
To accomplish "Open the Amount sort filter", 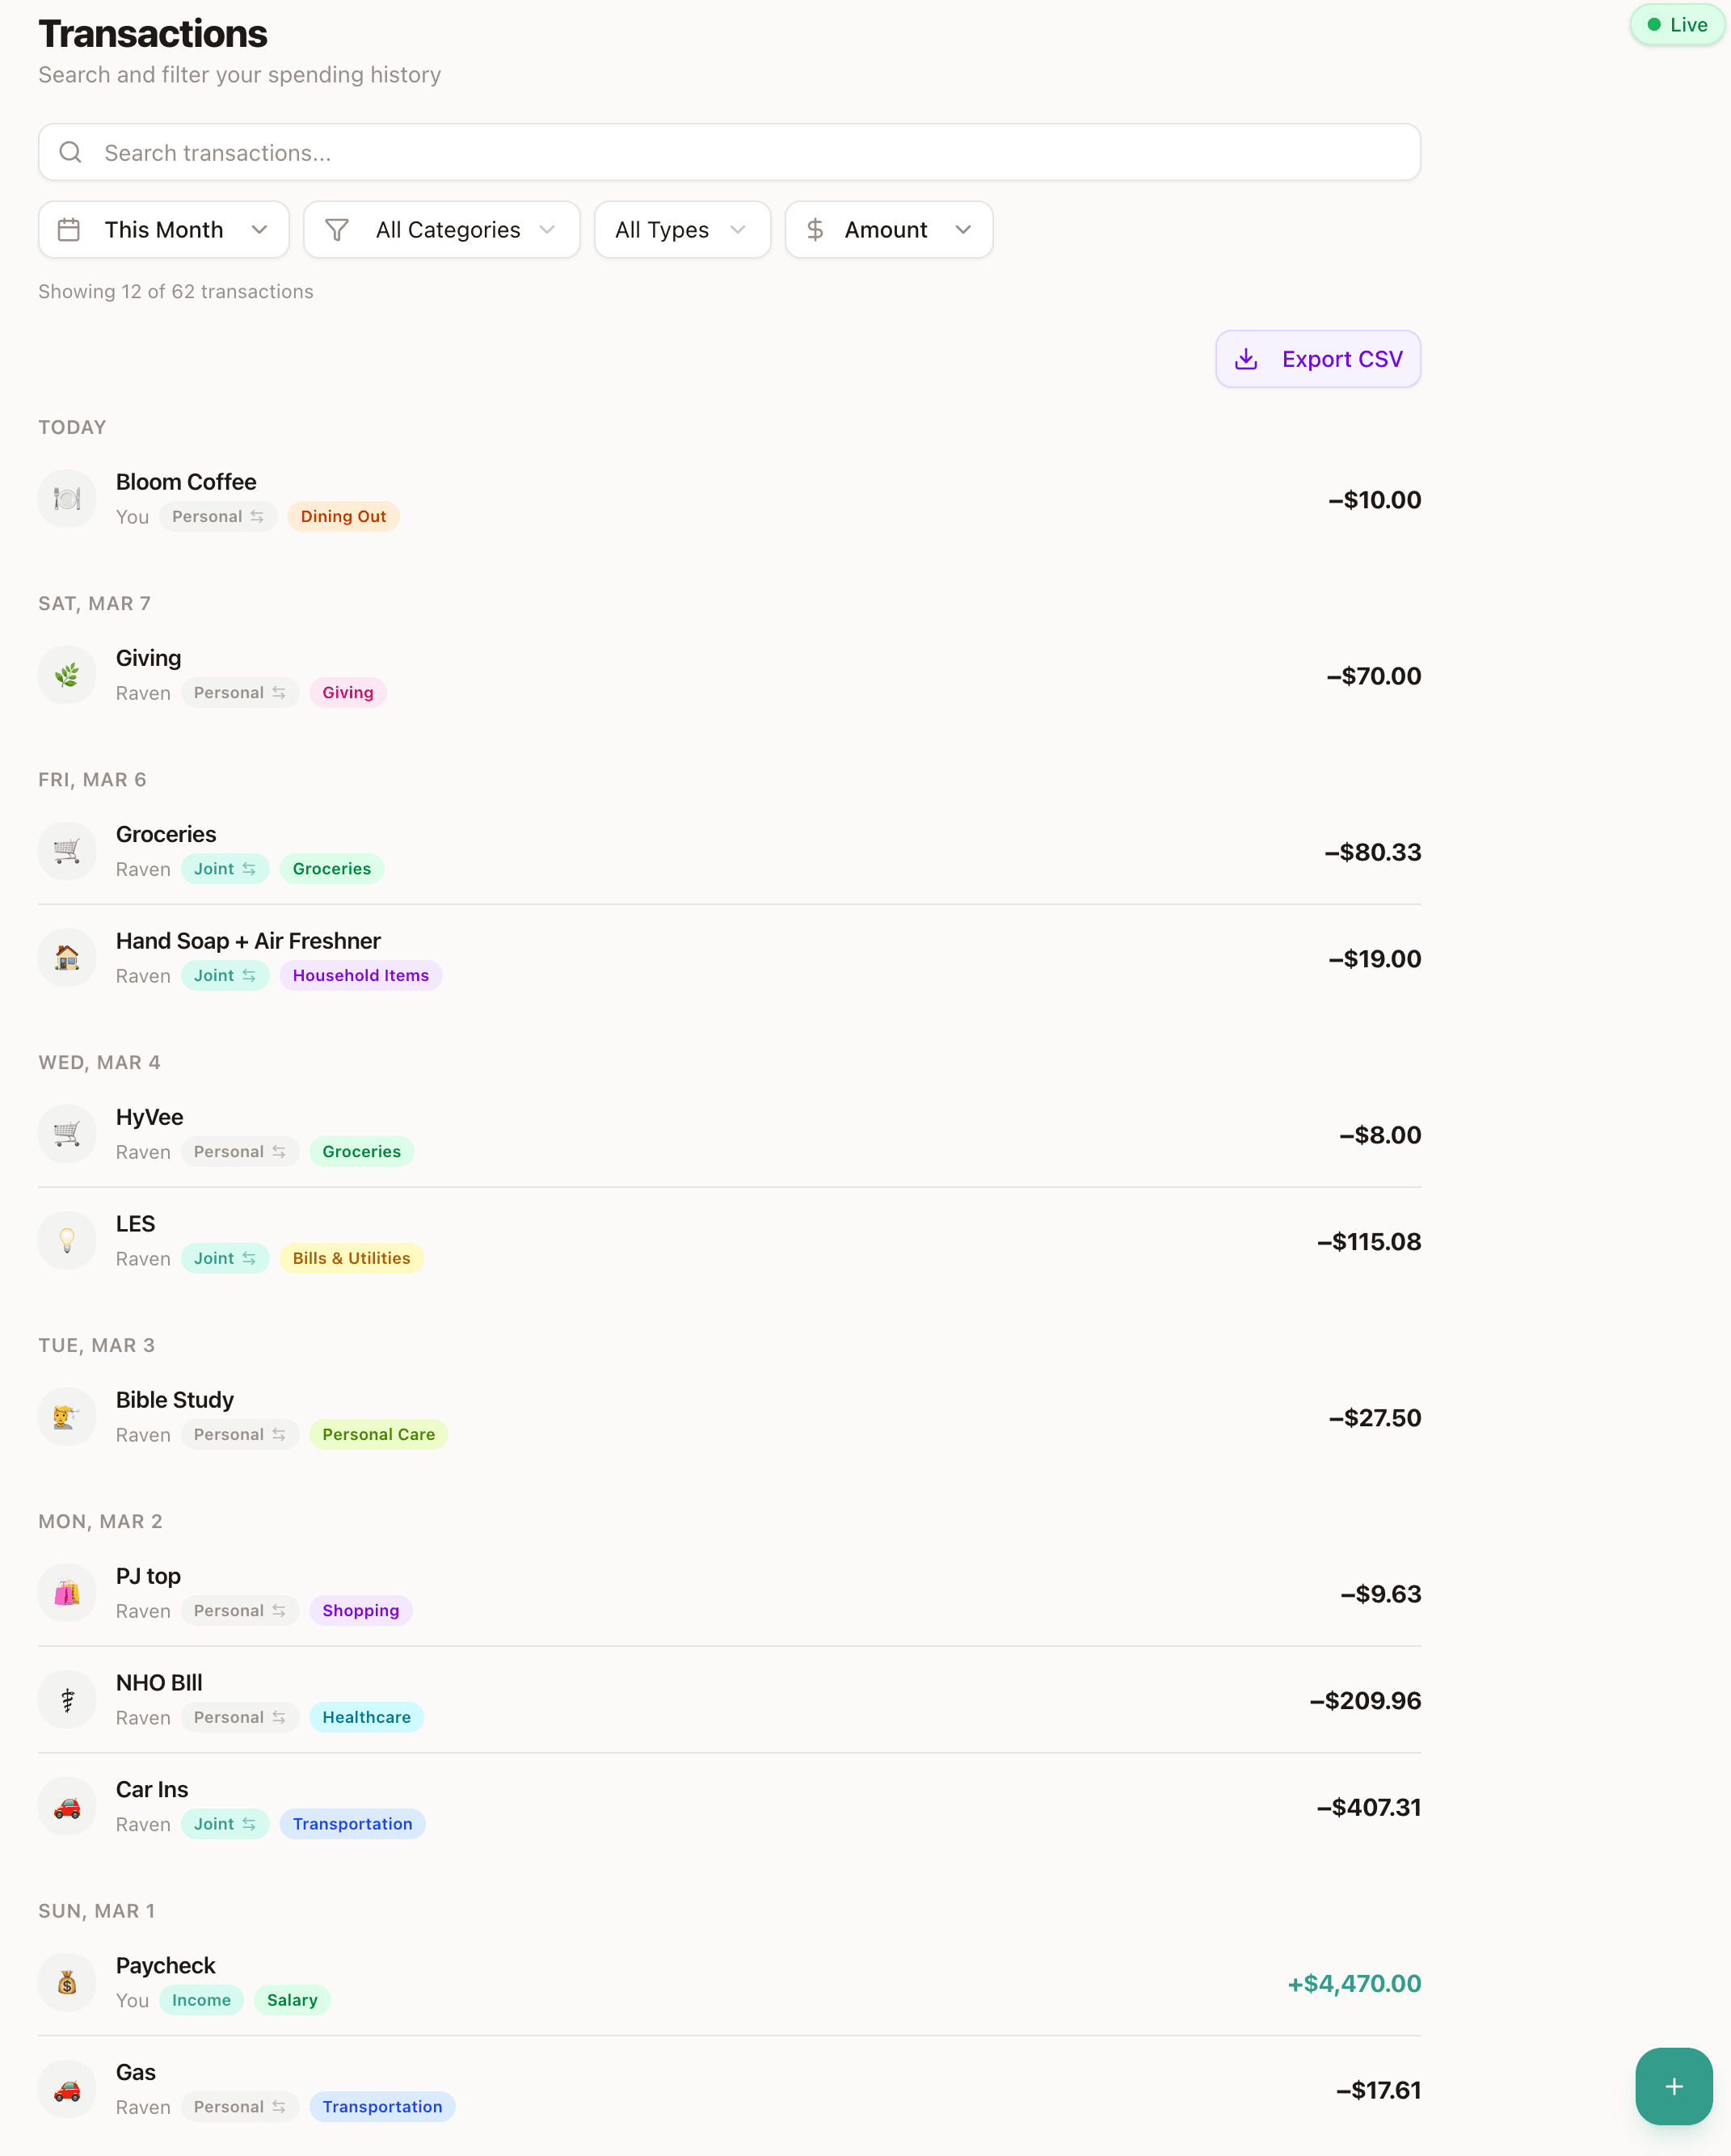I will click(x=888, y=229).
